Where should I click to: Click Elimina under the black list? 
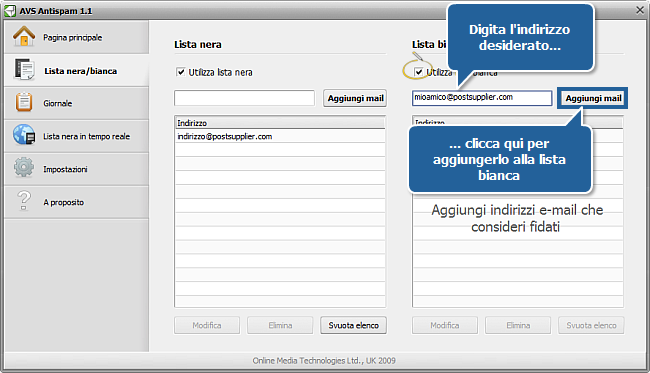click(280, 325)
